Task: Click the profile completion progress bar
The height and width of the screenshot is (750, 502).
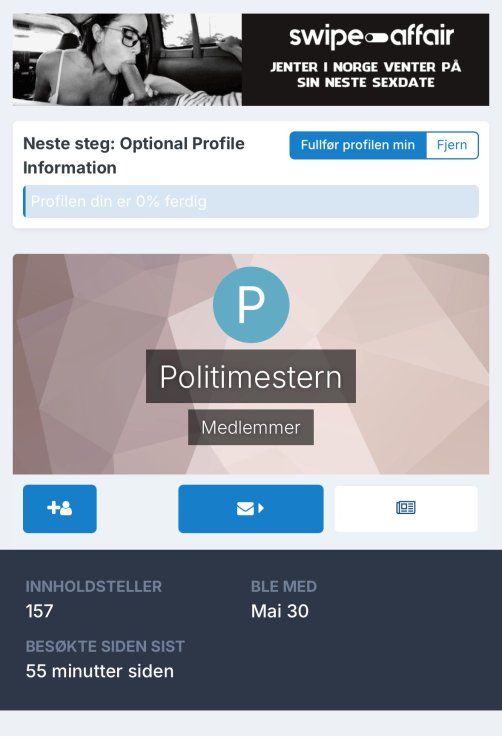Action: pos(251,201)
